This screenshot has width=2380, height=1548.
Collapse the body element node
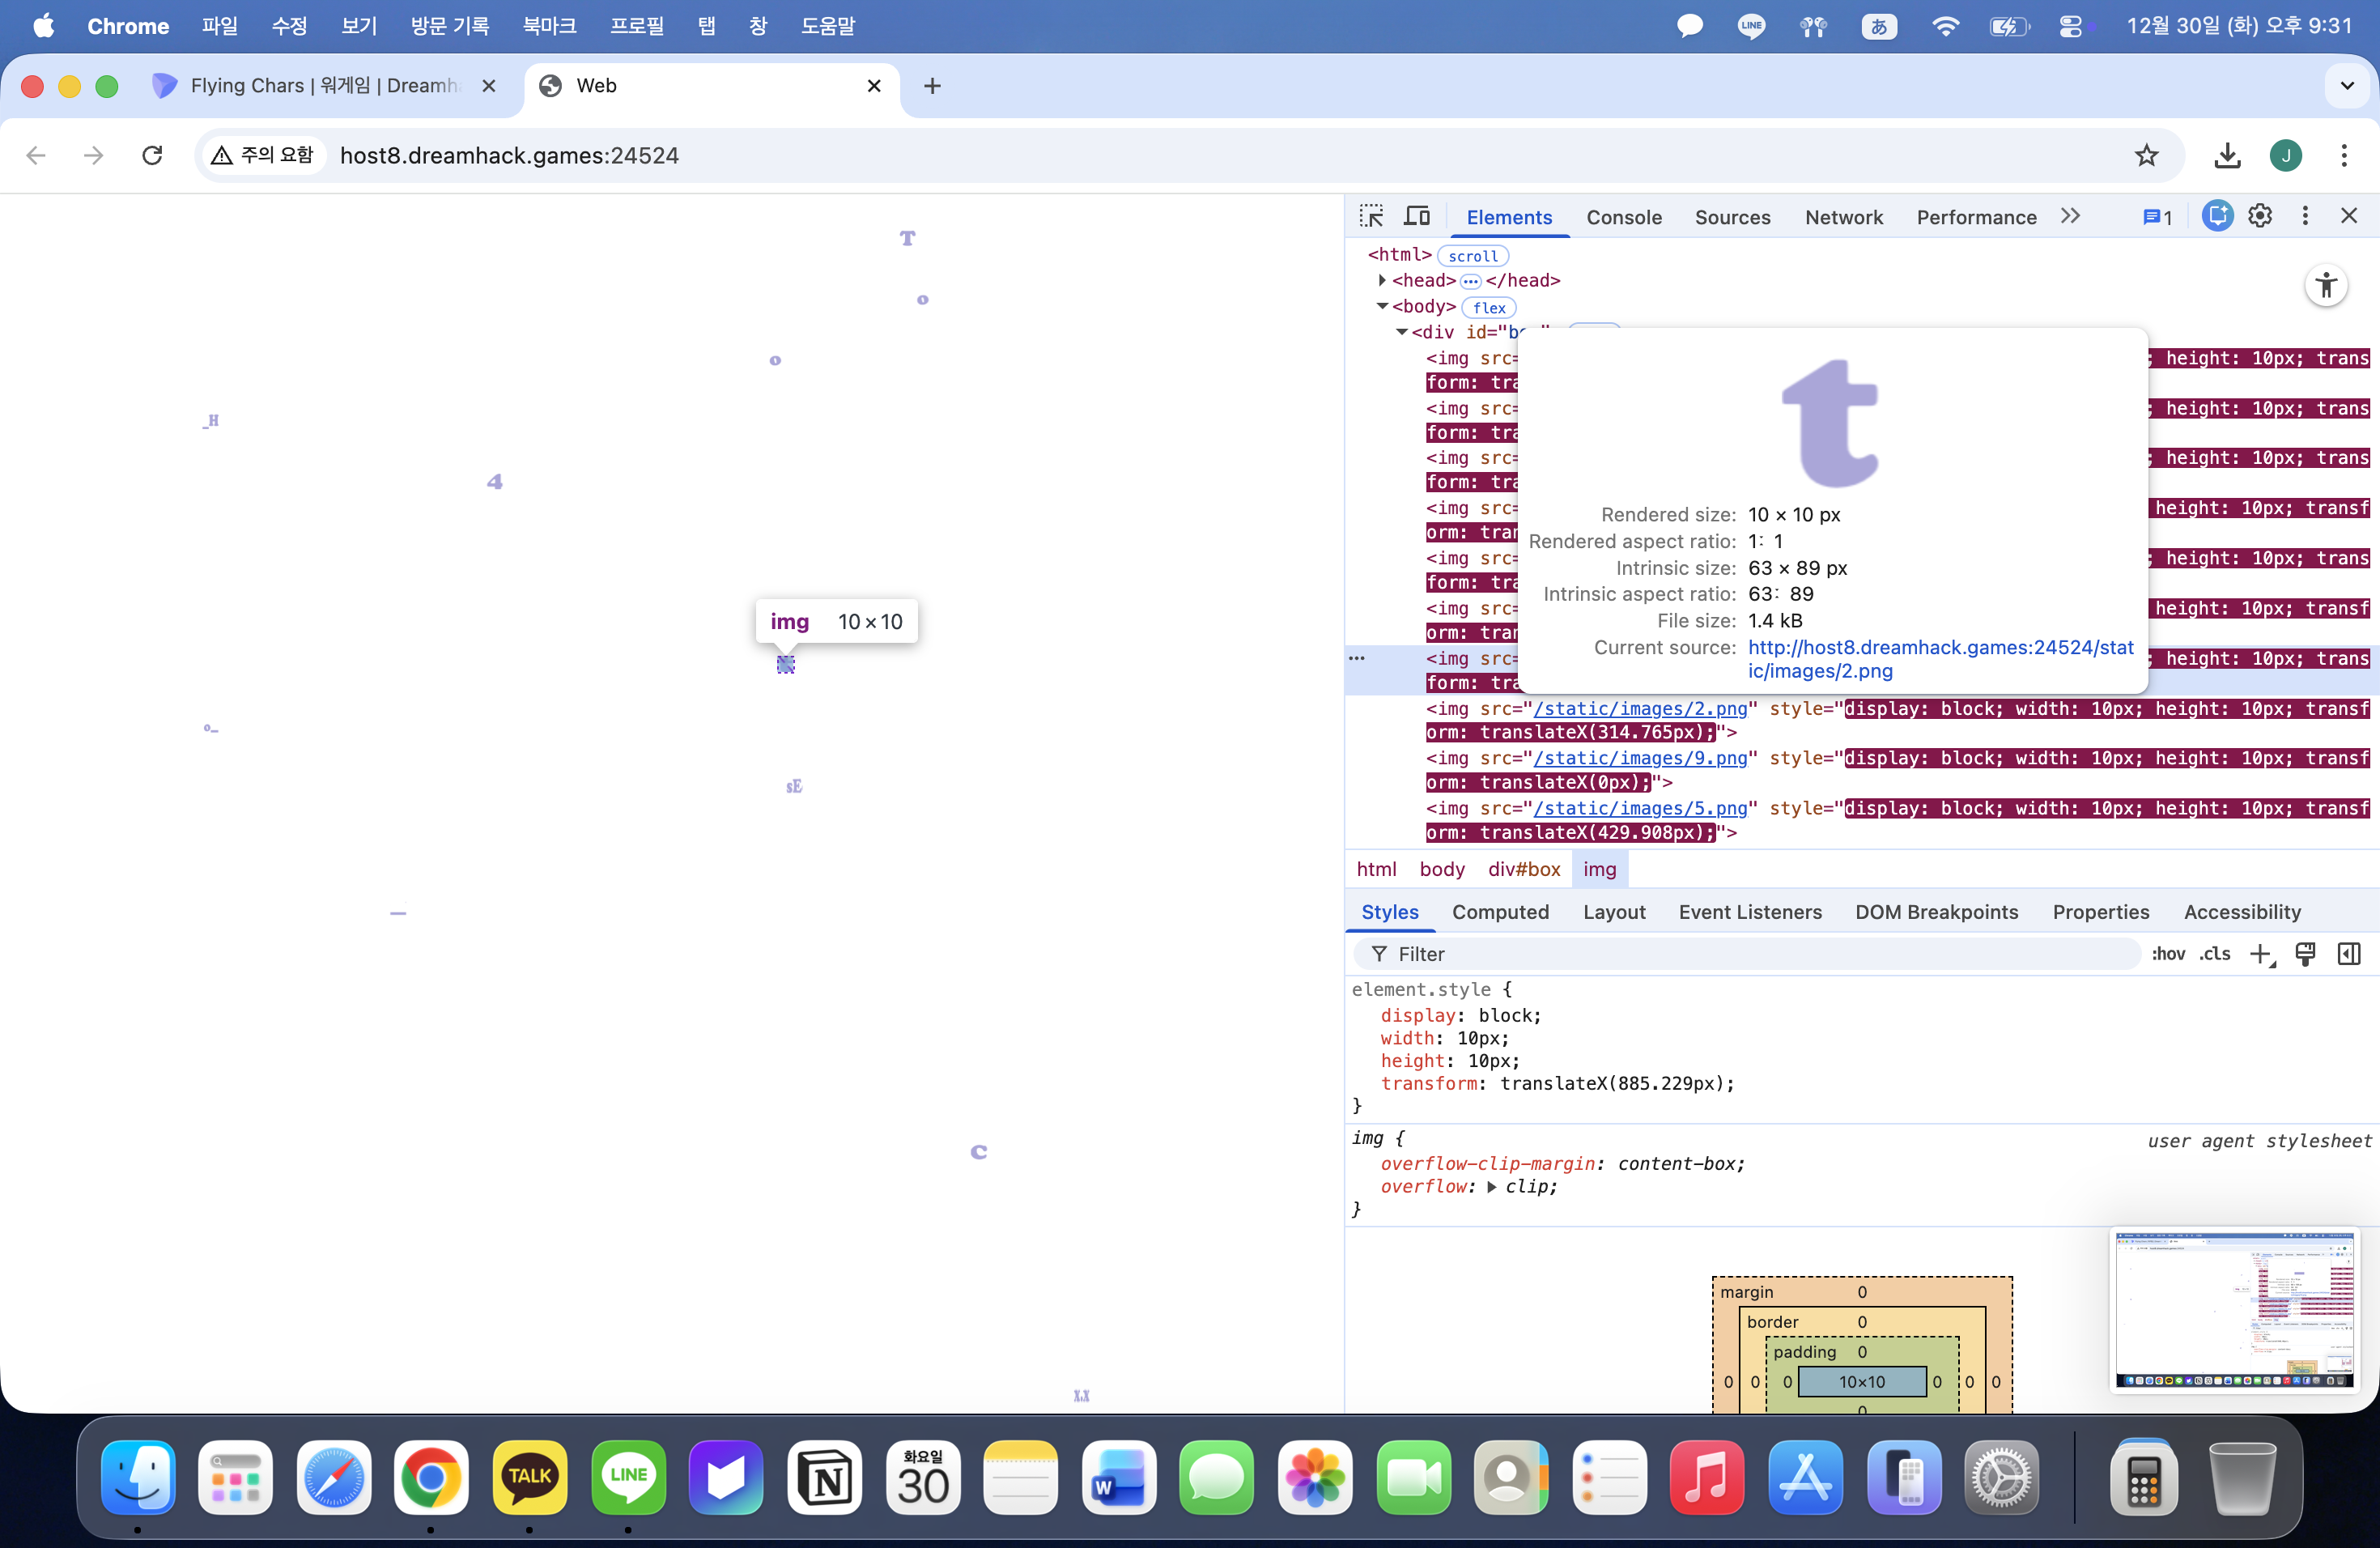[x=1382, y=307]
